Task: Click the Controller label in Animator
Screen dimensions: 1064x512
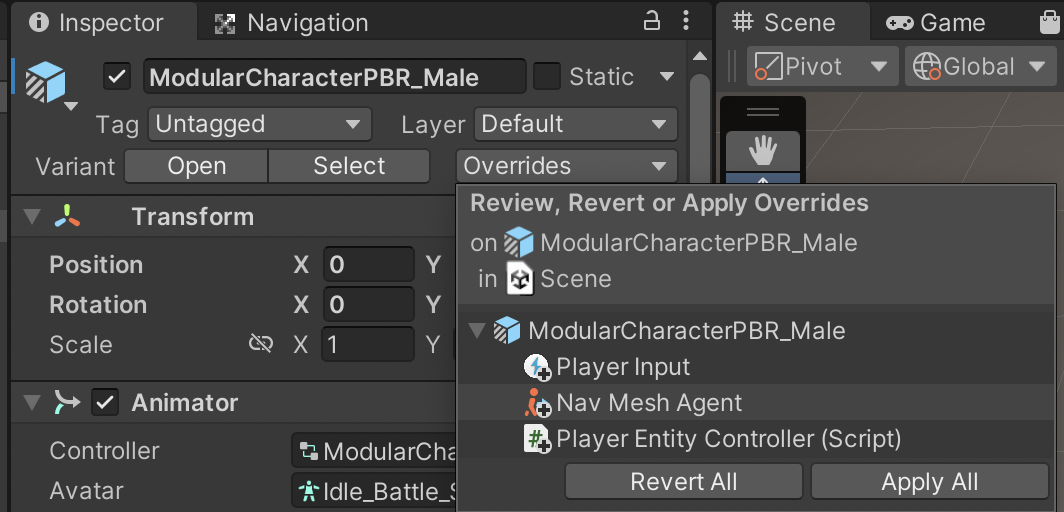Action: 104,451
